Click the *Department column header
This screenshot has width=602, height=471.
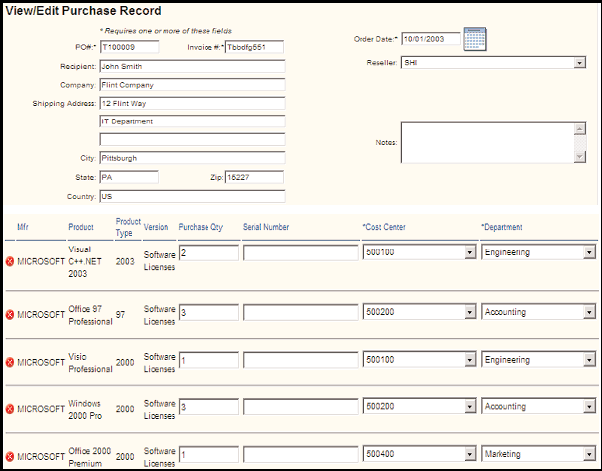(502, 227)
